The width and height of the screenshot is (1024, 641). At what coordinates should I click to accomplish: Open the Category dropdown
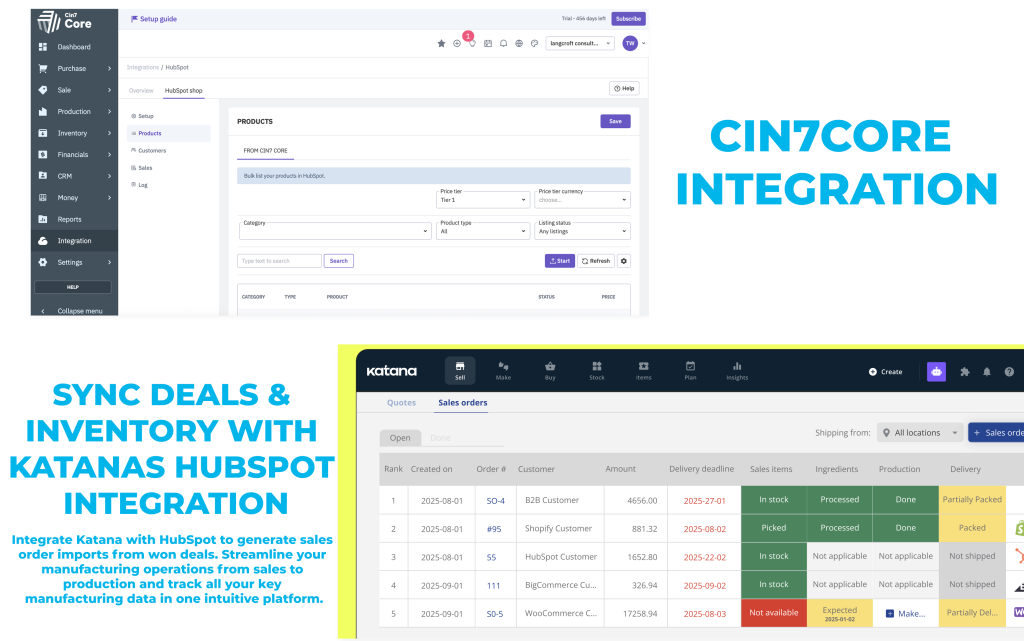334,230
